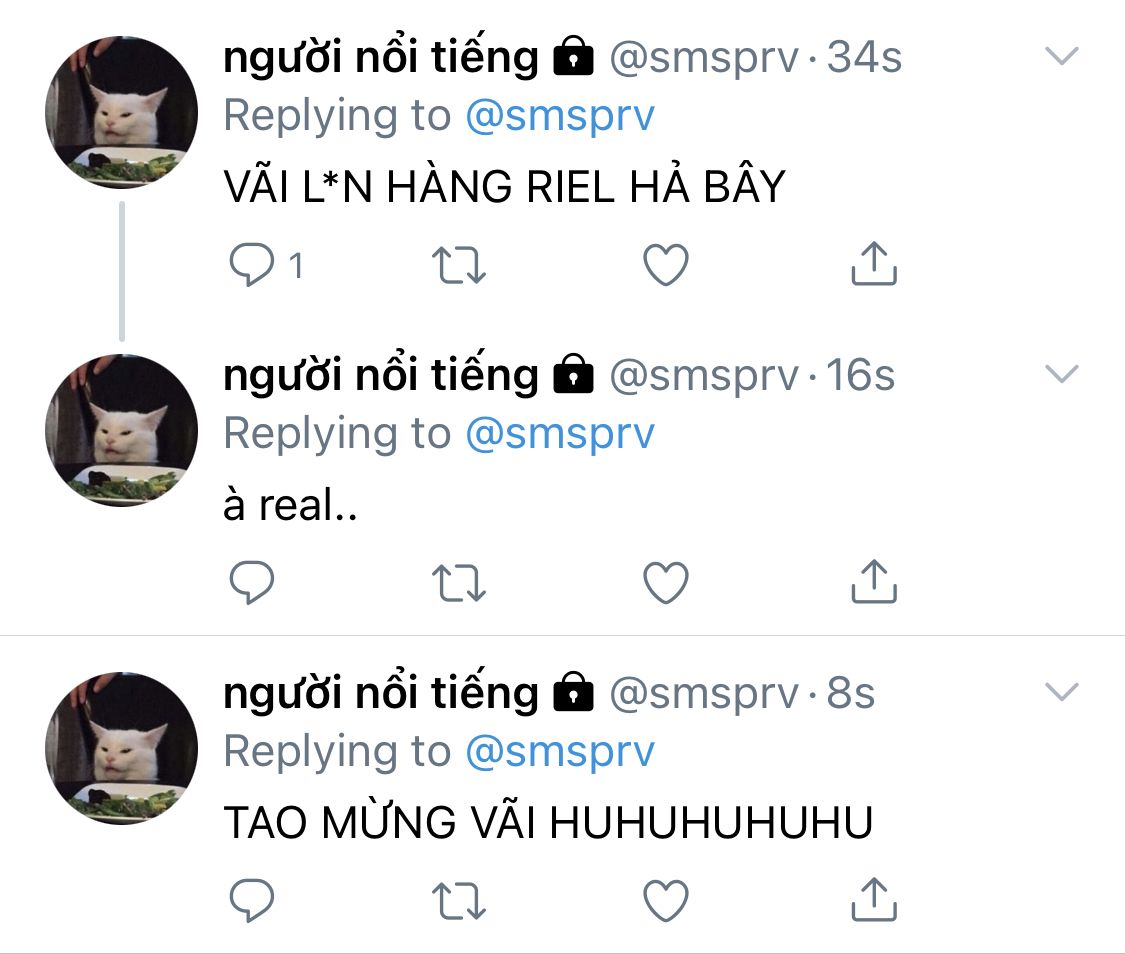Retweet the 'TAO MỪNG VÃI' tweet

click(458, 900)
